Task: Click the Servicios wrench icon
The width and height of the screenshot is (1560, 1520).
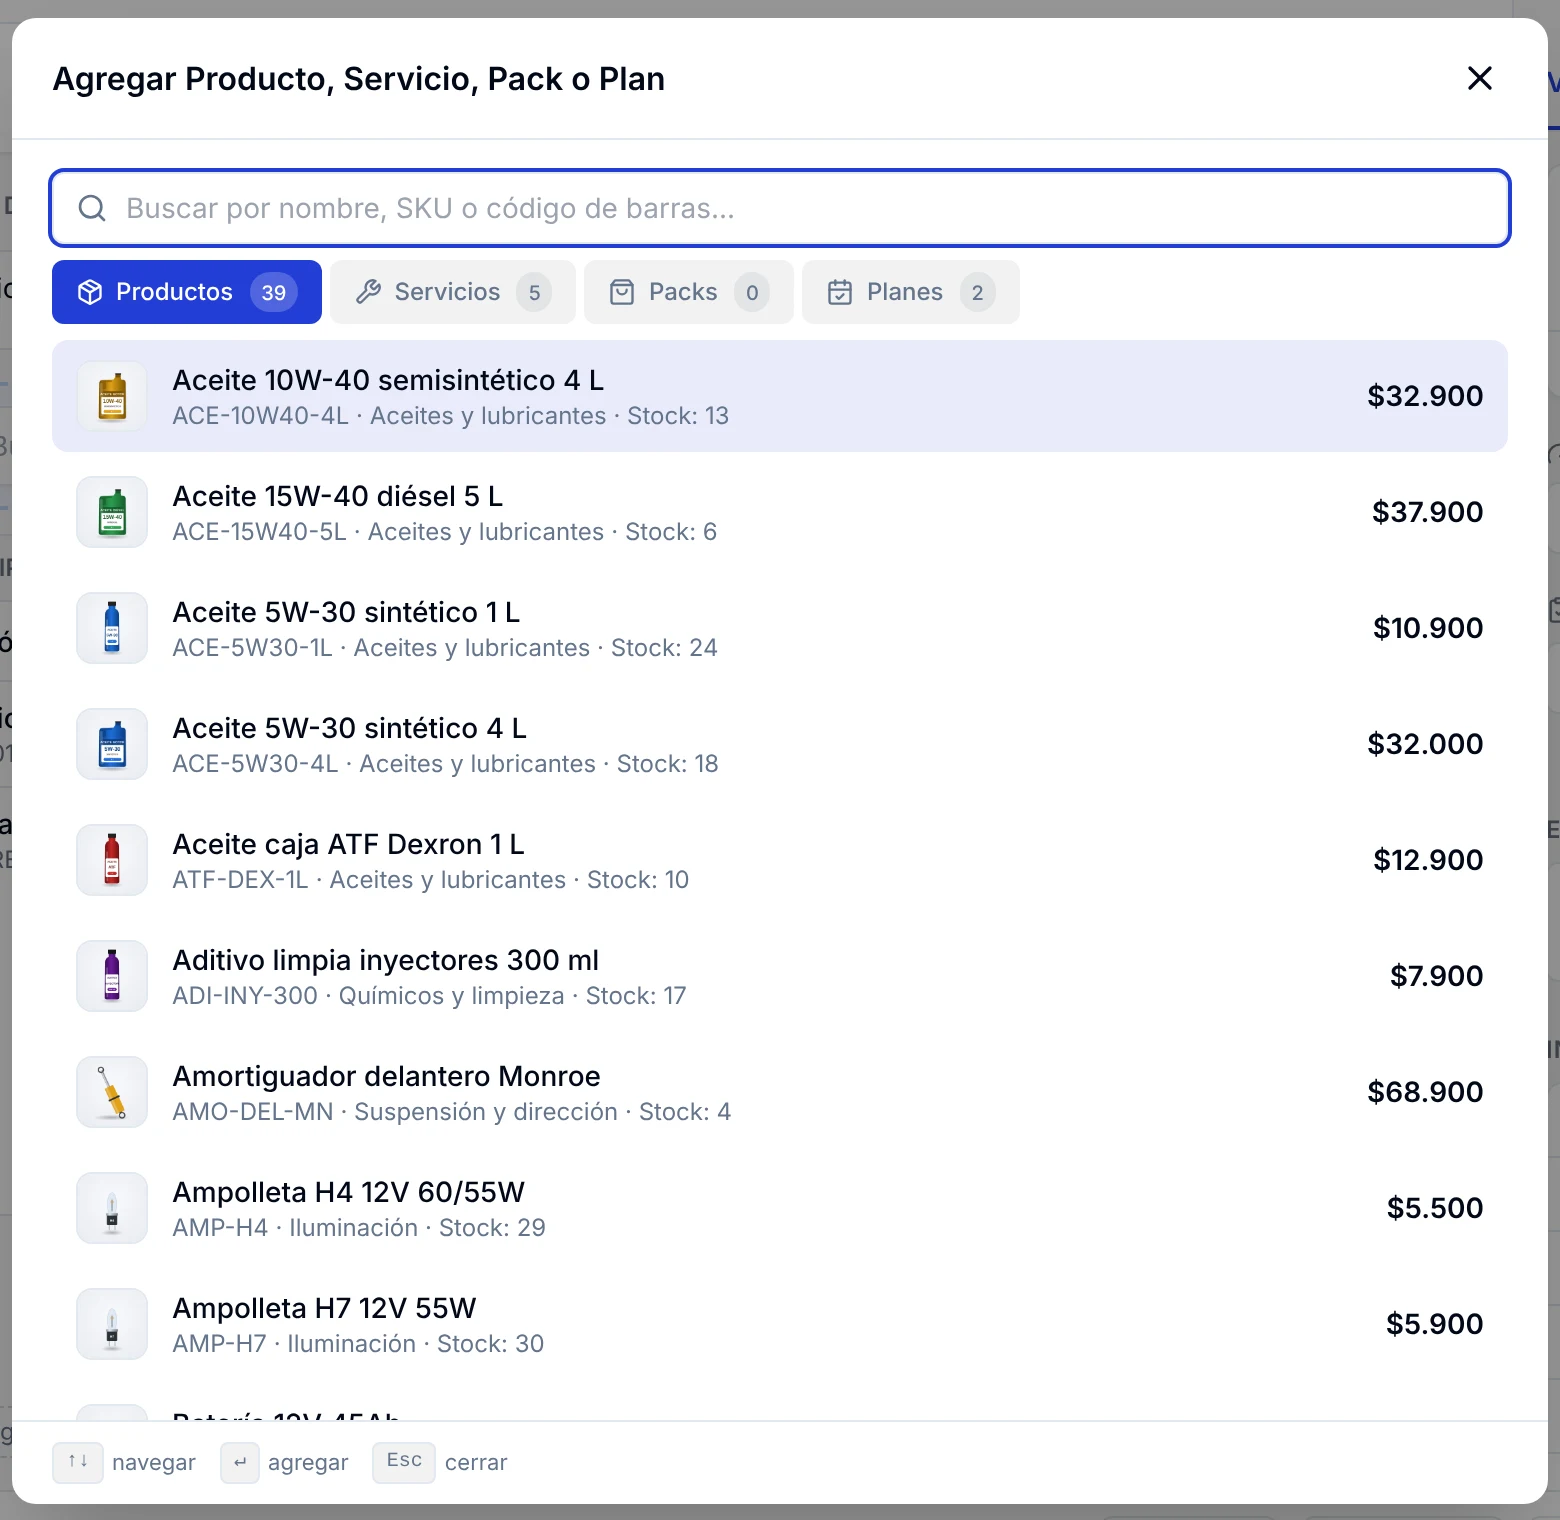Action: (369, 292)
